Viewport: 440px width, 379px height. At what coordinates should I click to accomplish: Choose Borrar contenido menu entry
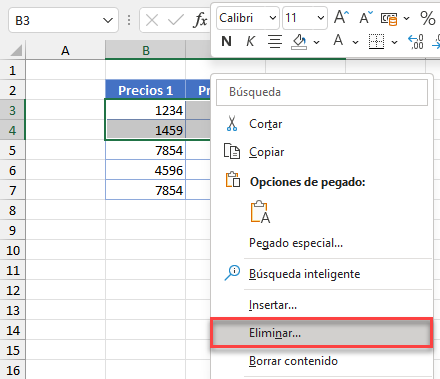point(322,361)
